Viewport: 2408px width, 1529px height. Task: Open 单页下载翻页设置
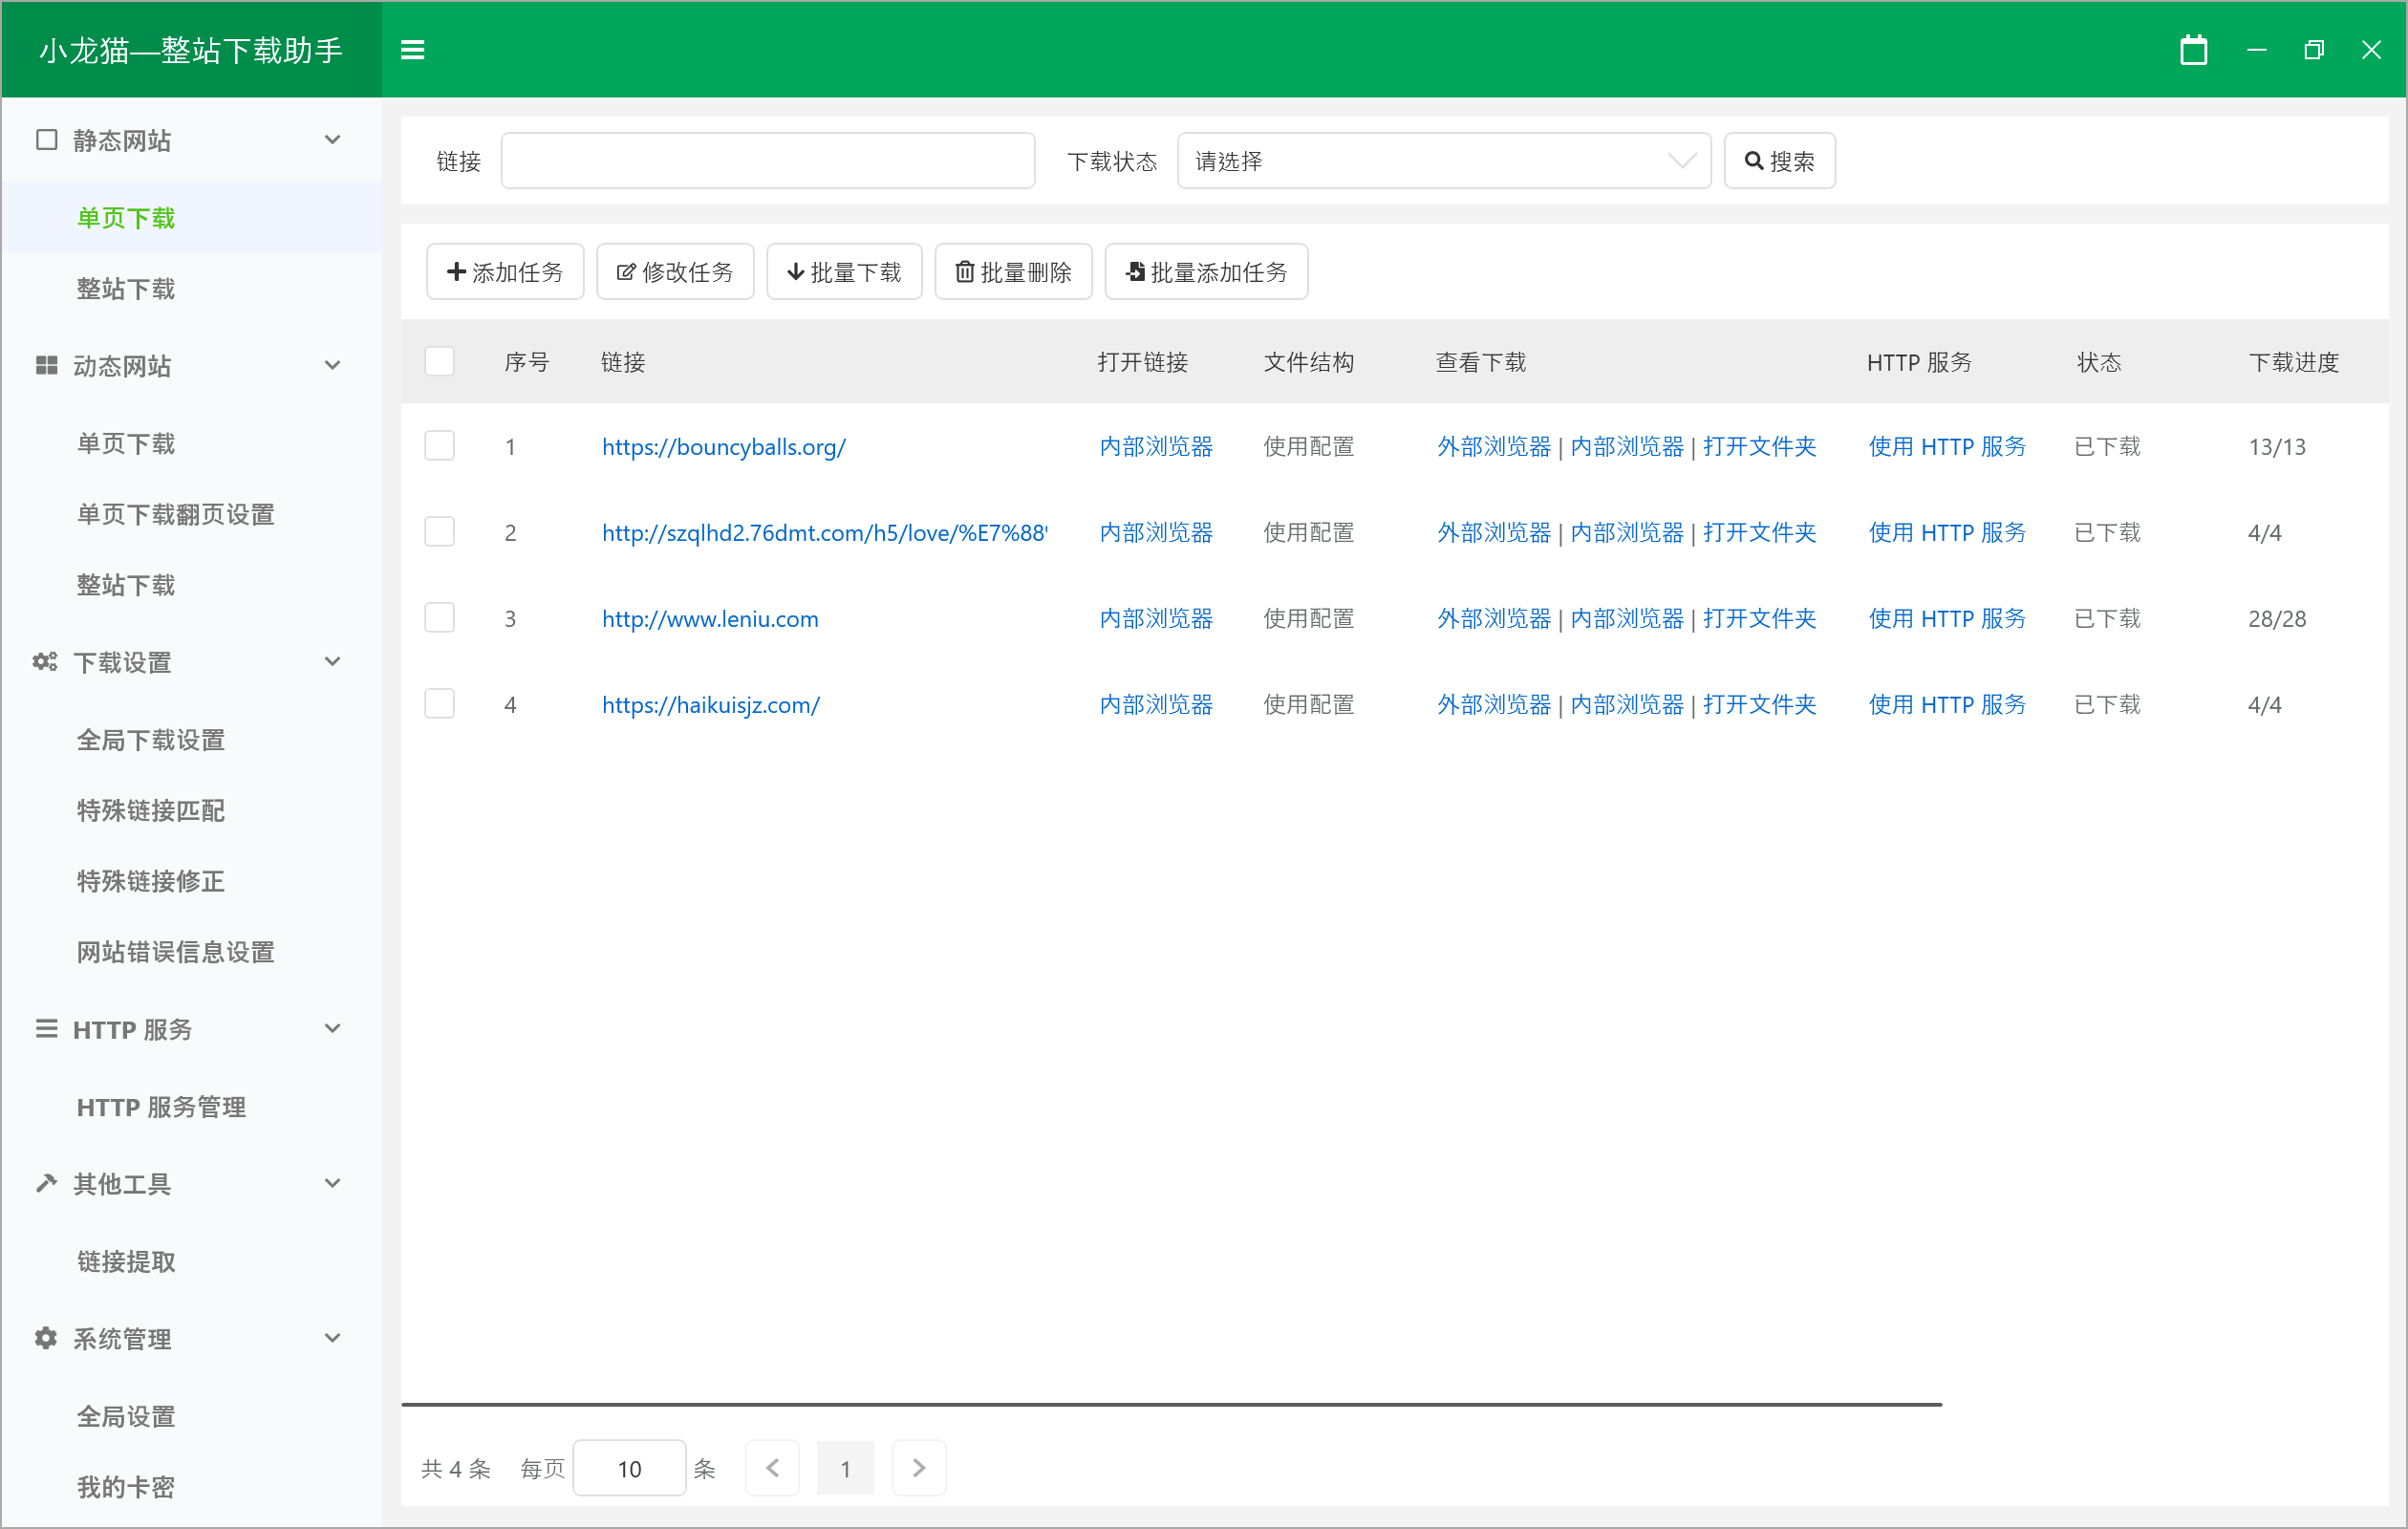pos(176,514)
